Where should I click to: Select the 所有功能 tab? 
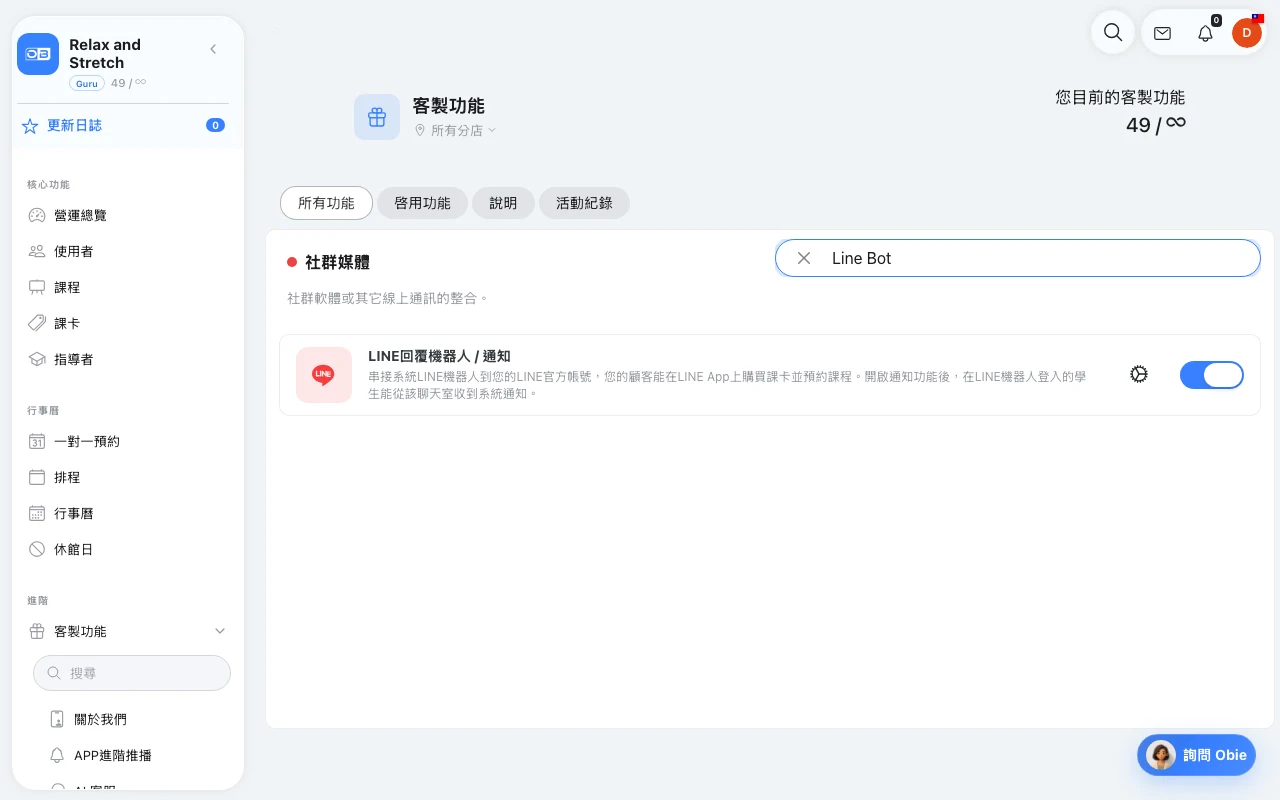pos(326,203)
